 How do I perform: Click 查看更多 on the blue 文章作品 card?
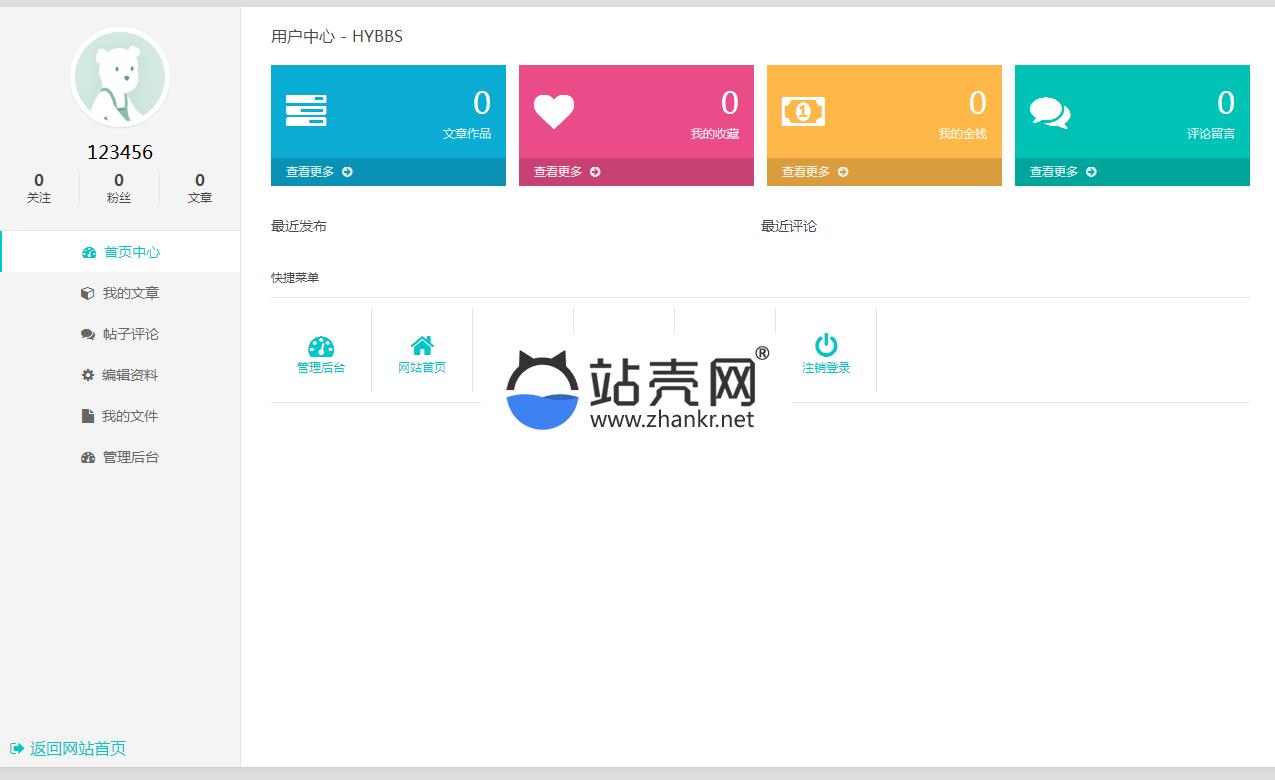pos(319,172)
